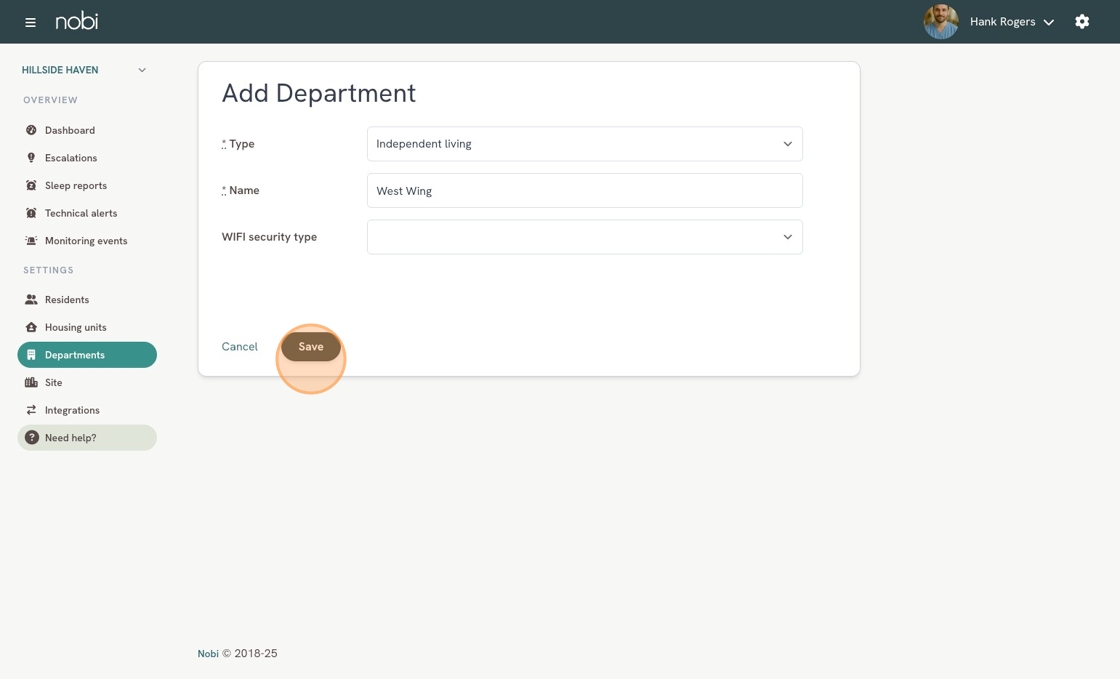This screenshot has height=679, width=1120.
Task: Open Monitoring events page
Action: (87, 241)
